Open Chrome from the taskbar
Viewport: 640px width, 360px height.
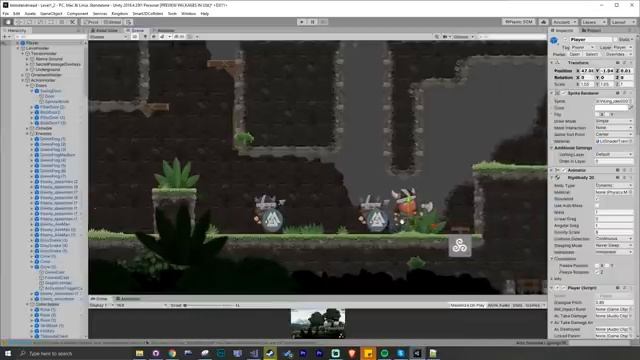[x=172, y=353]
